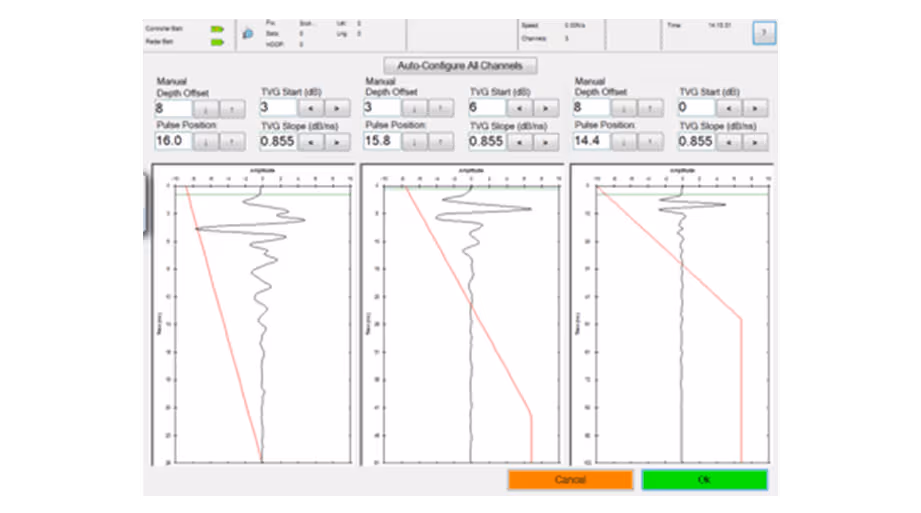Lower Pulse Position 14.4 with down arrow
Viewport: 921px width, 513px height.
[624, 142]
